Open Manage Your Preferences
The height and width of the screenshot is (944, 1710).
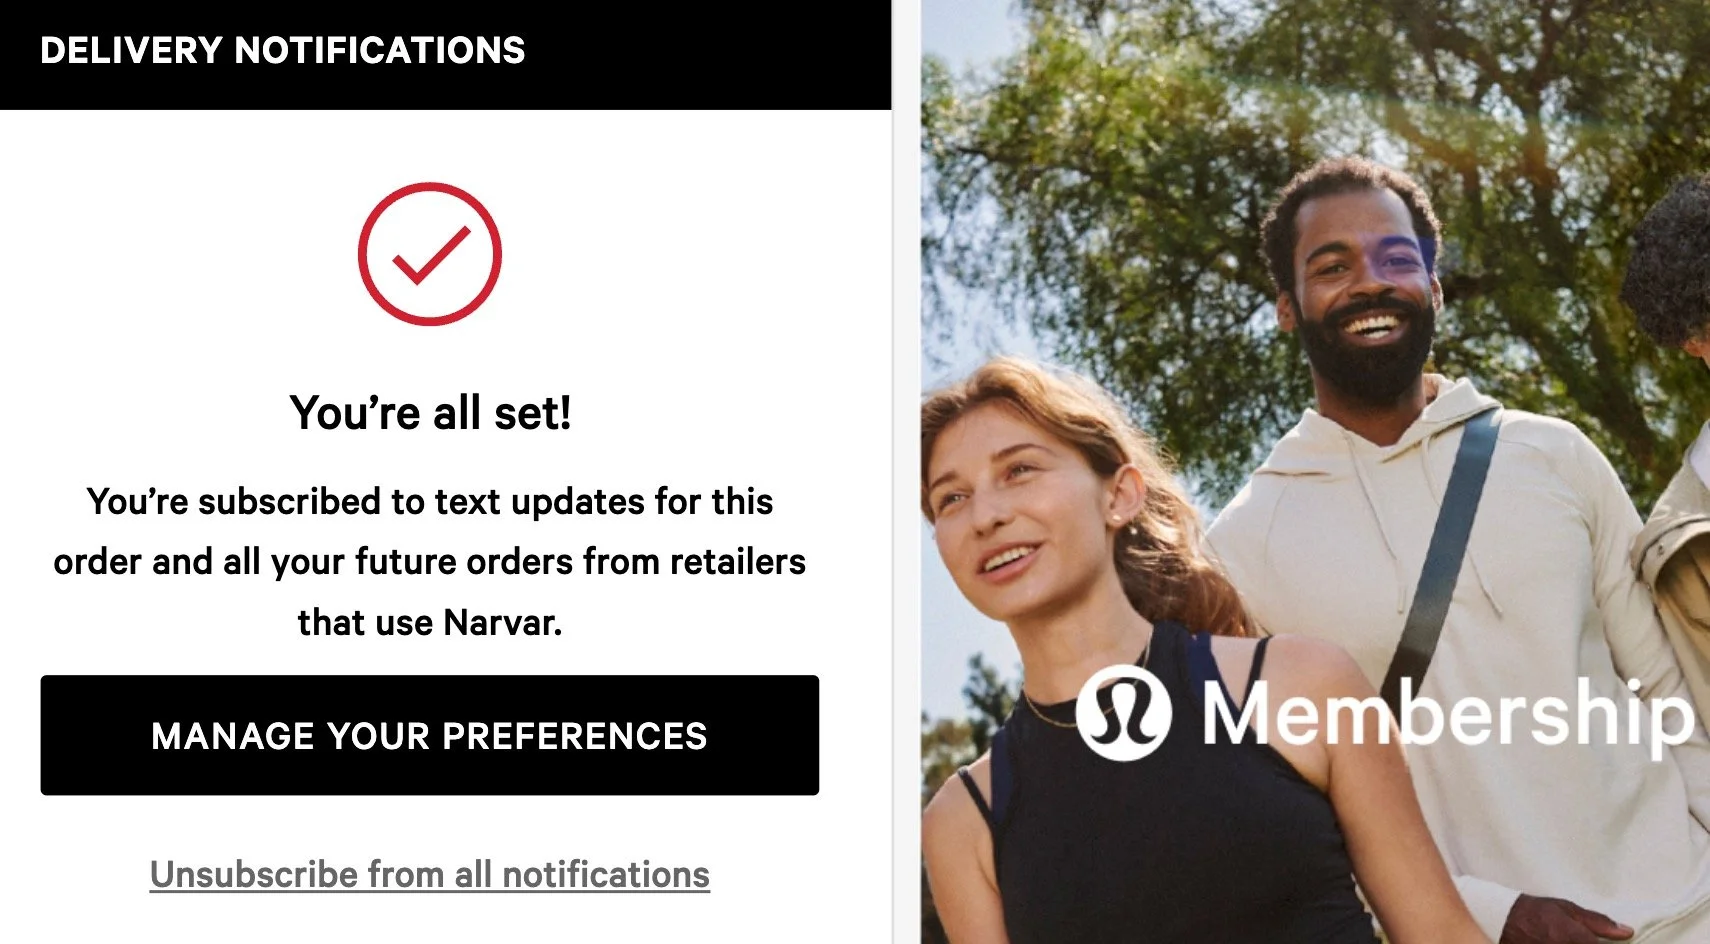point(430,735)
